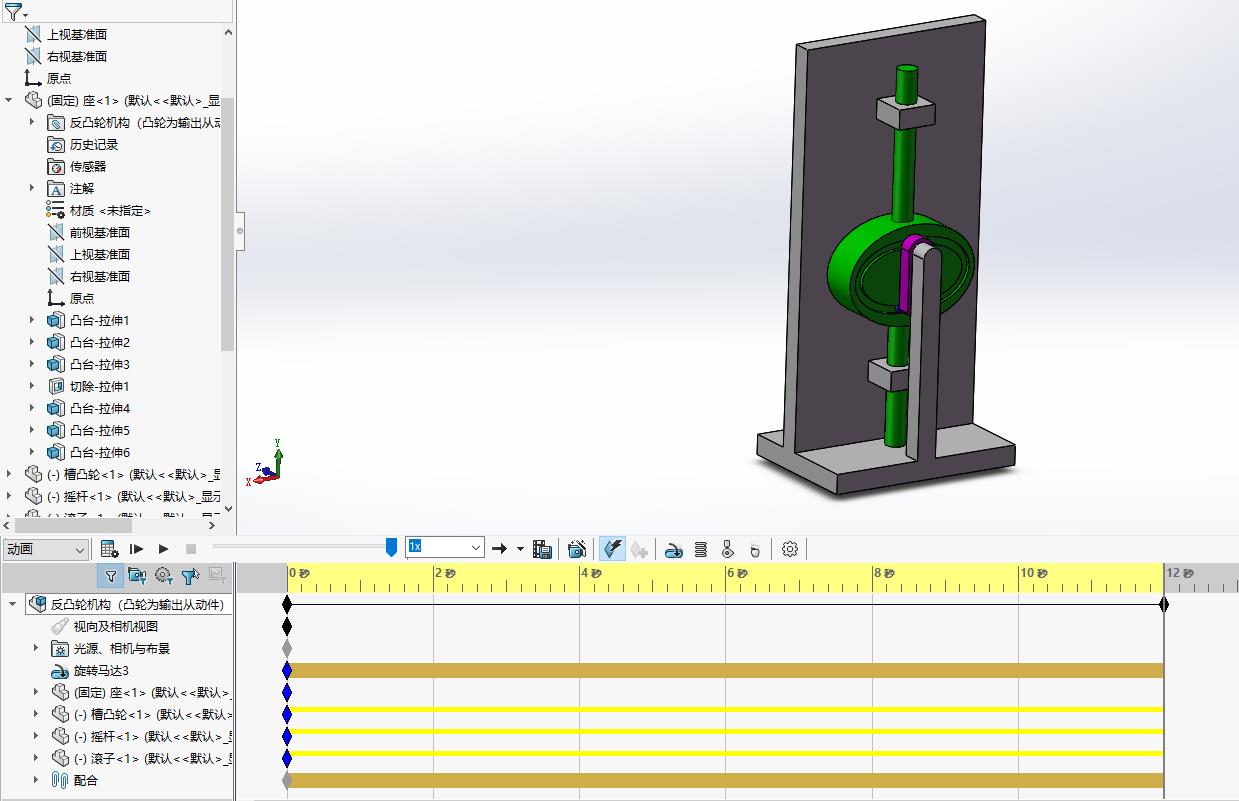
Task: Add a Spring using toolbar icon
Action: (701, 548)
